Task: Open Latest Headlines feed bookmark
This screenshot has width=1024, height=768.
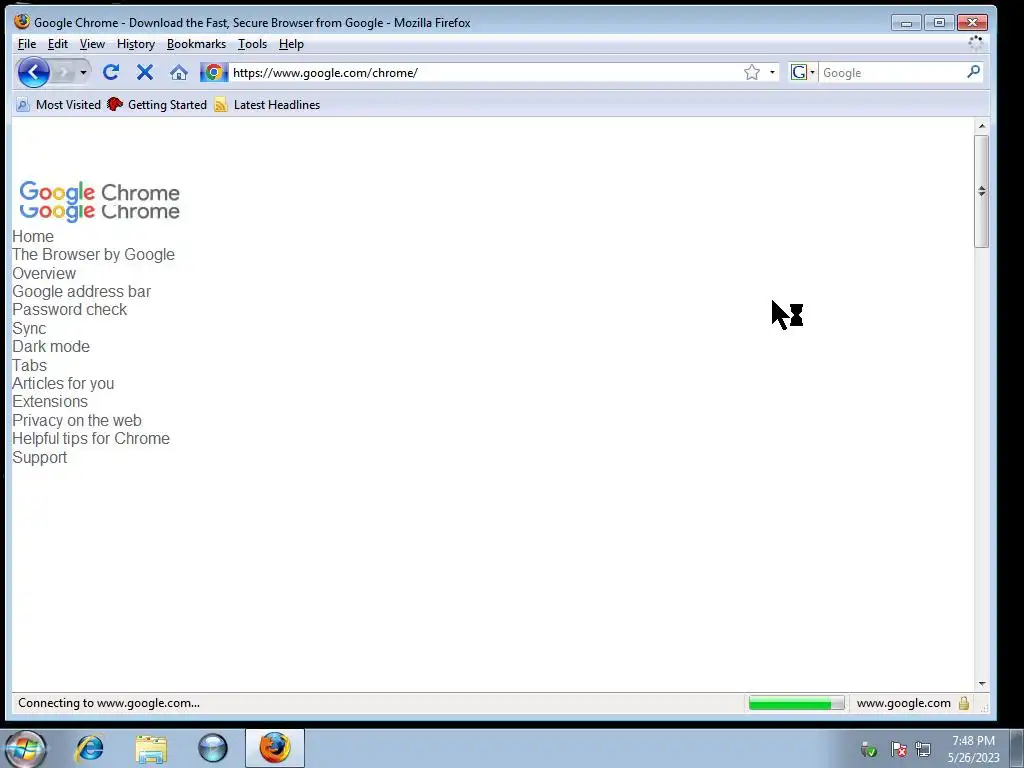Action: point(267,104)
